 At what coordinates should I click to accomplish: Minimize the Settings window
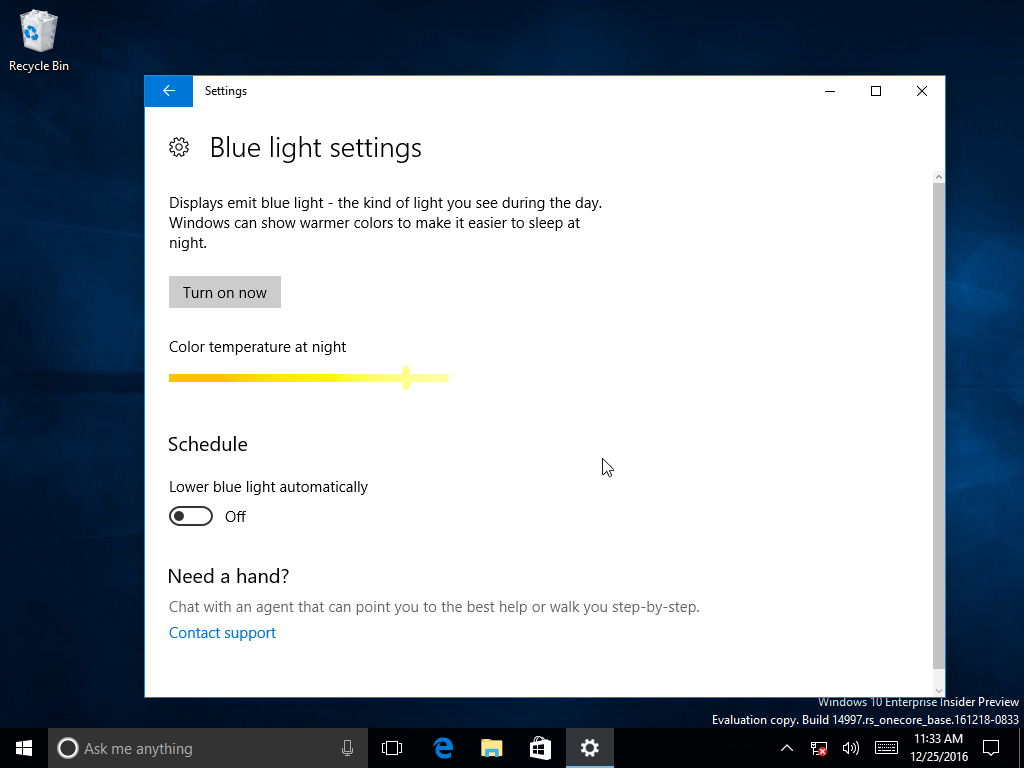[x=830, y=91]
